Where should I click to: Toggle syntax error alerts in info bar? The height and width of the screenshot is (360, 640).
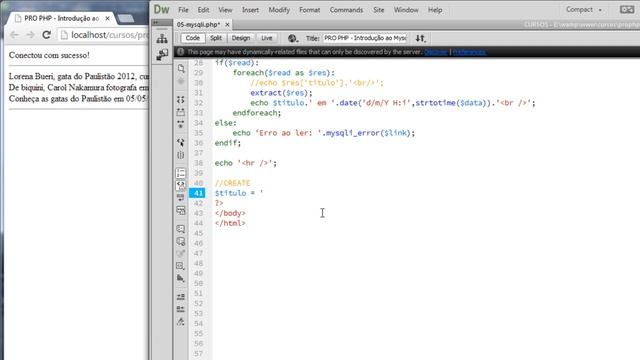[x=181, y=211]
